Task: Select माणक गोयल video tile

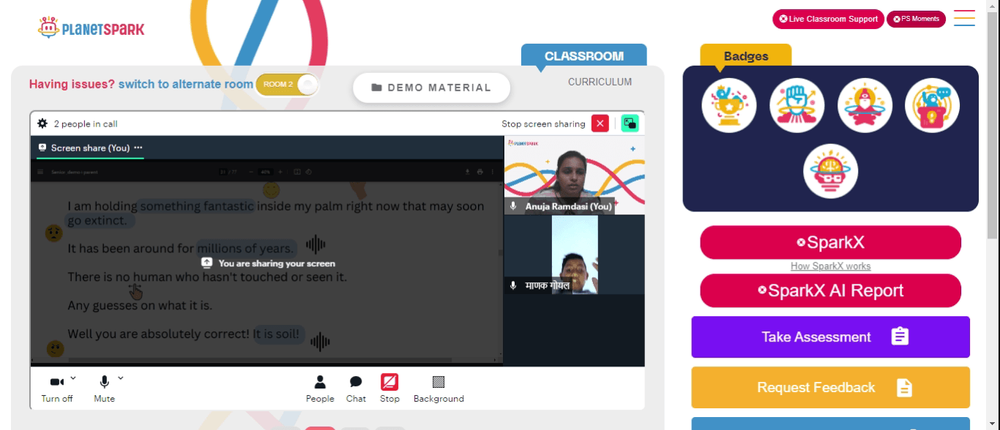Action: tap(574, 255)
